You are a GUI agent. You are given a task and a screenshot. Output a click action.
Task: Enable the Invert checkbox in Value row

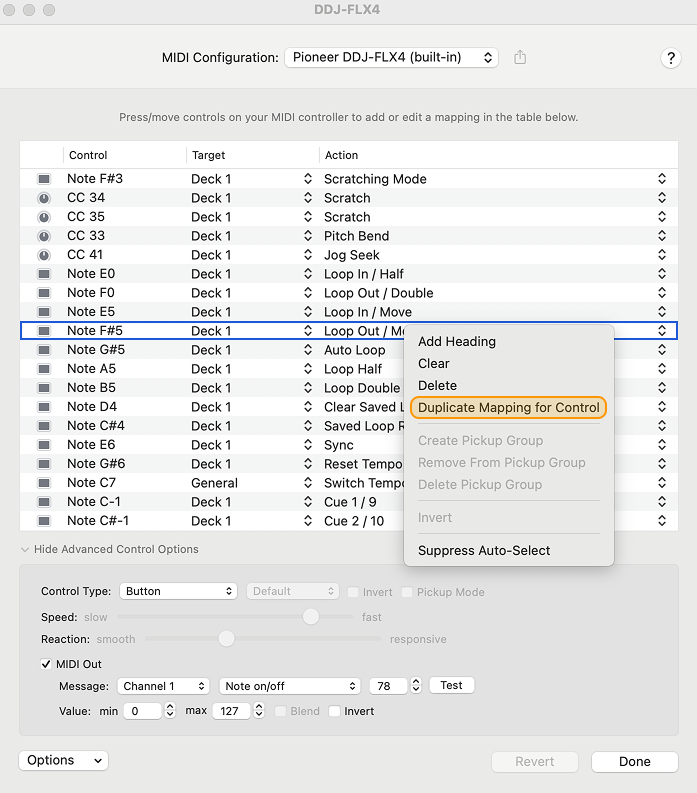pos(335,711)
